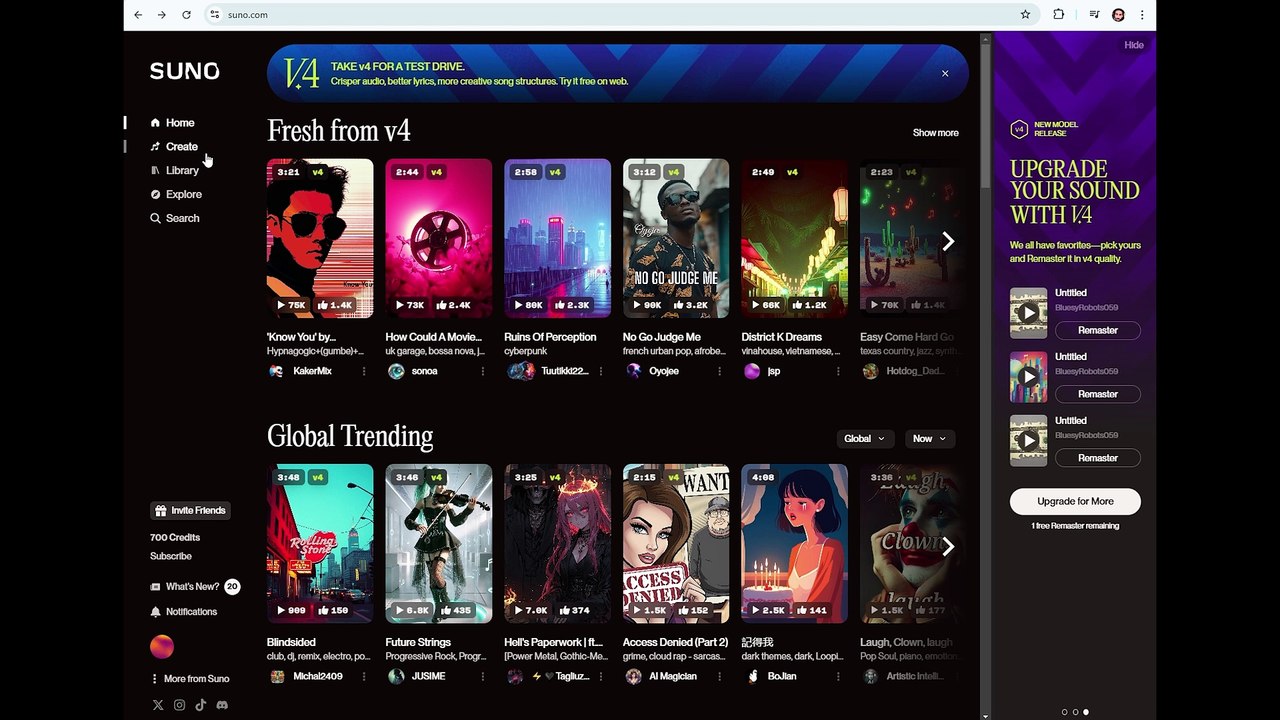Open What's New updates

pos(194,587)
